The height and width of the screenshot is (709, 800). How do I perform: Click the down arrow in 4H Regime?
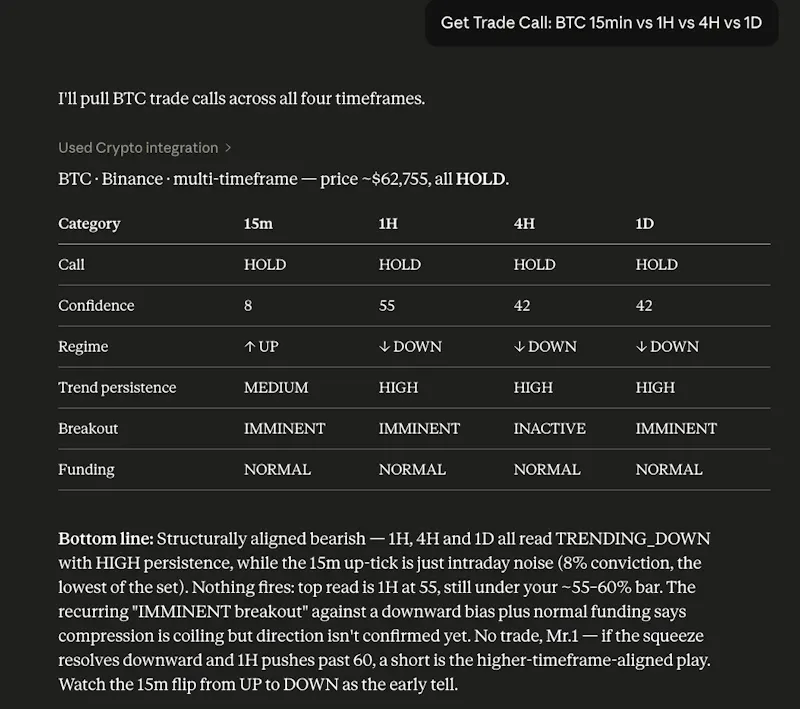click(x=519, y=347)
